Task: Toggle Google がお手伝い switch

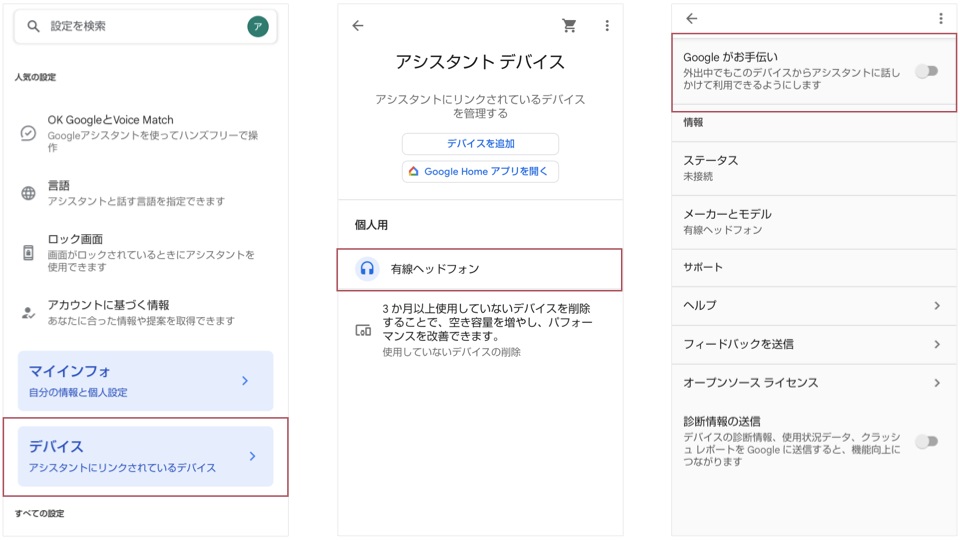Action: point(927,72)
